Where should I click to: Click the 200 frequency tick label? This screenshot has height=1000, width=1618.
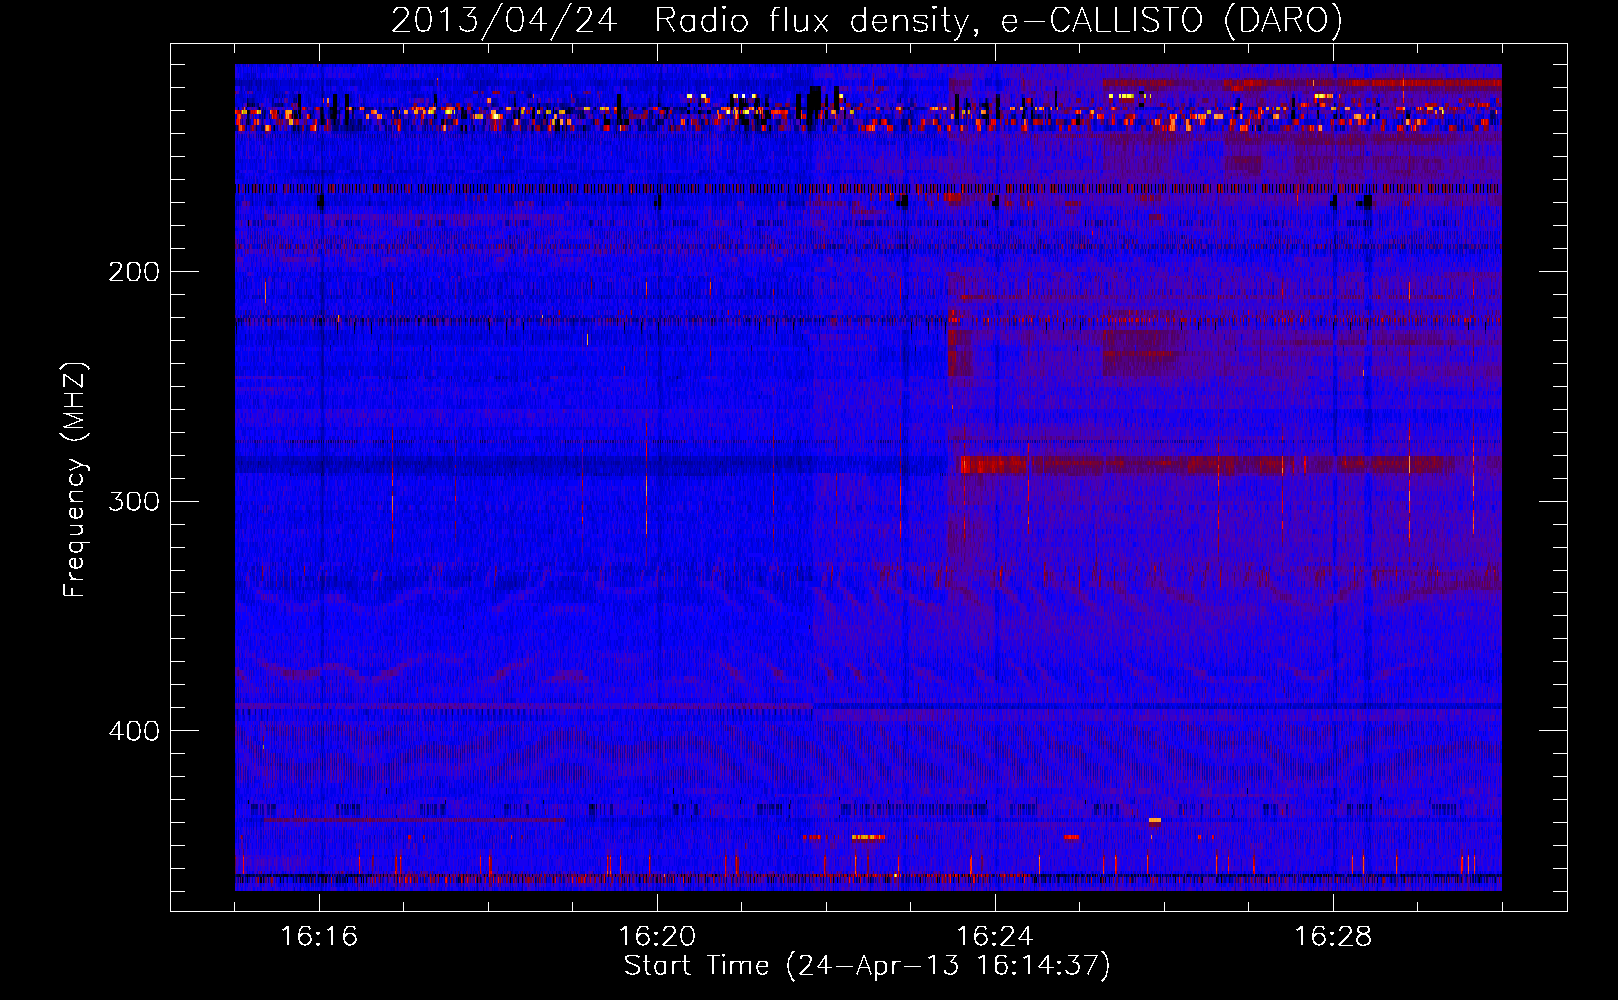click(134, 272)
